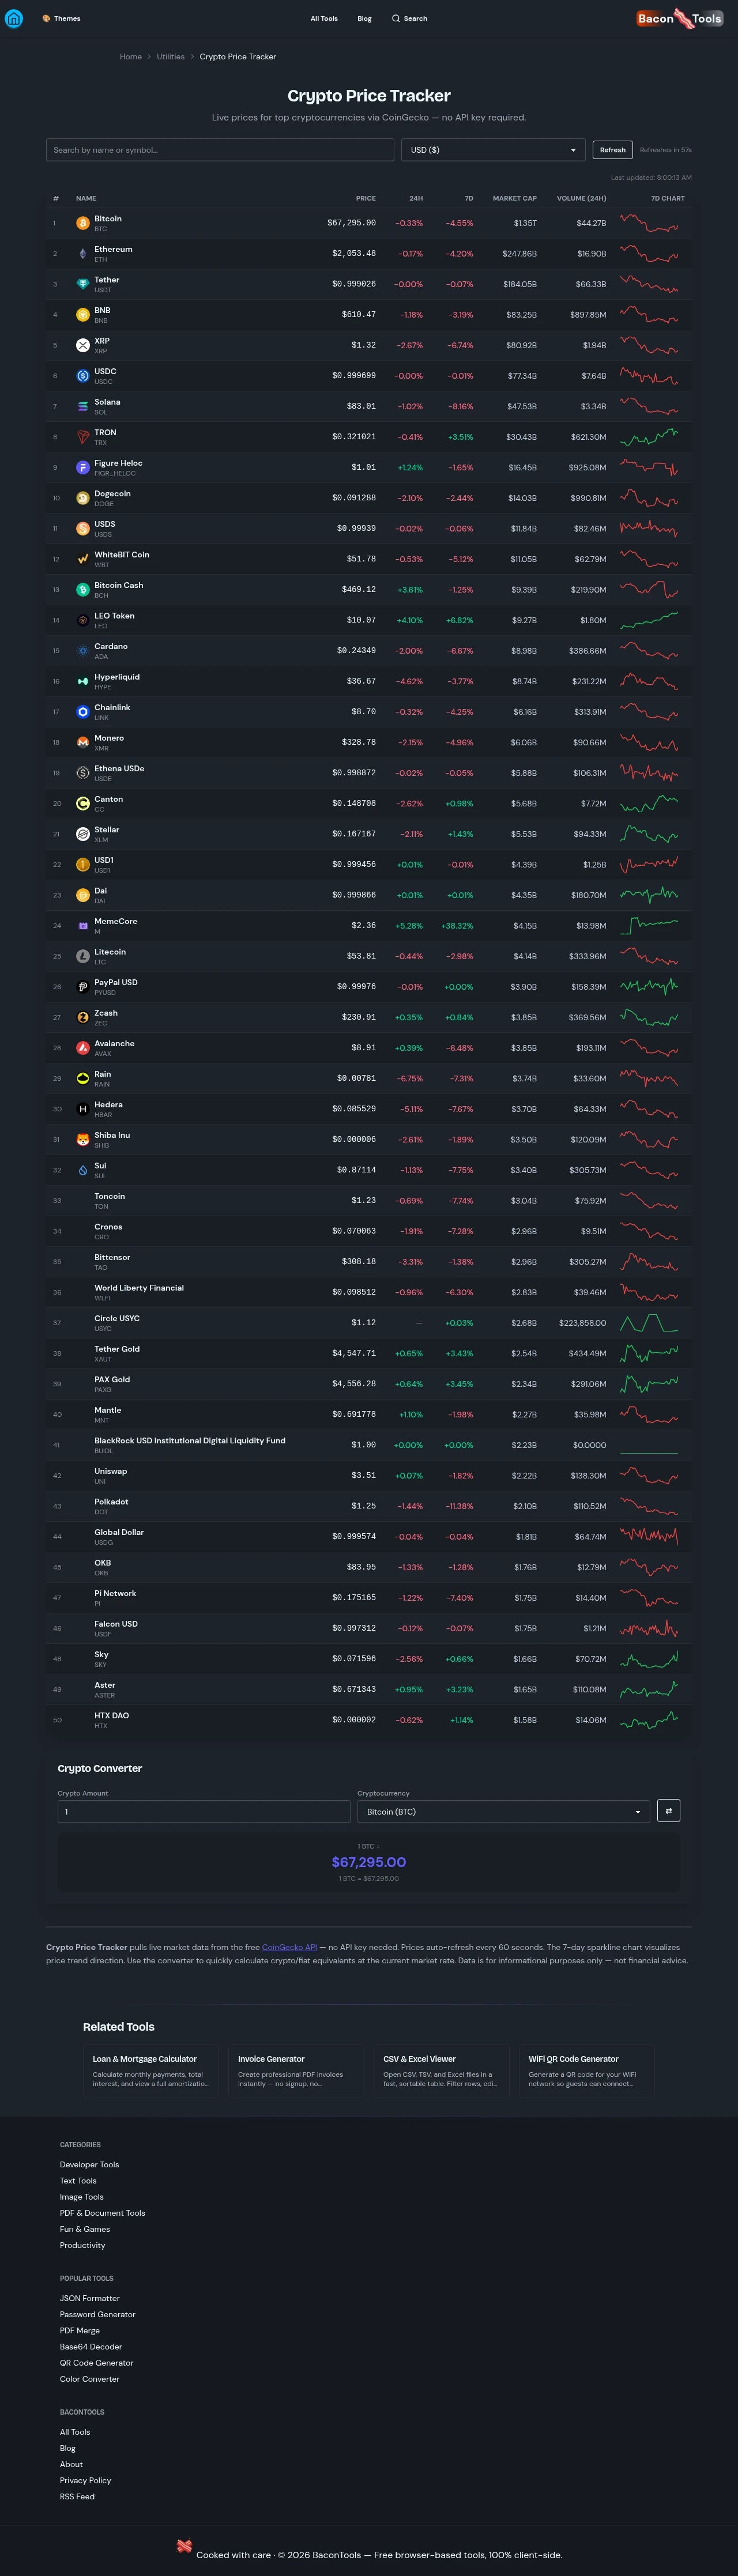The height and width of the screenshot is (2576, 738).
Task: Open the CoinGecko API link
Action: [x=289, y=1947]
